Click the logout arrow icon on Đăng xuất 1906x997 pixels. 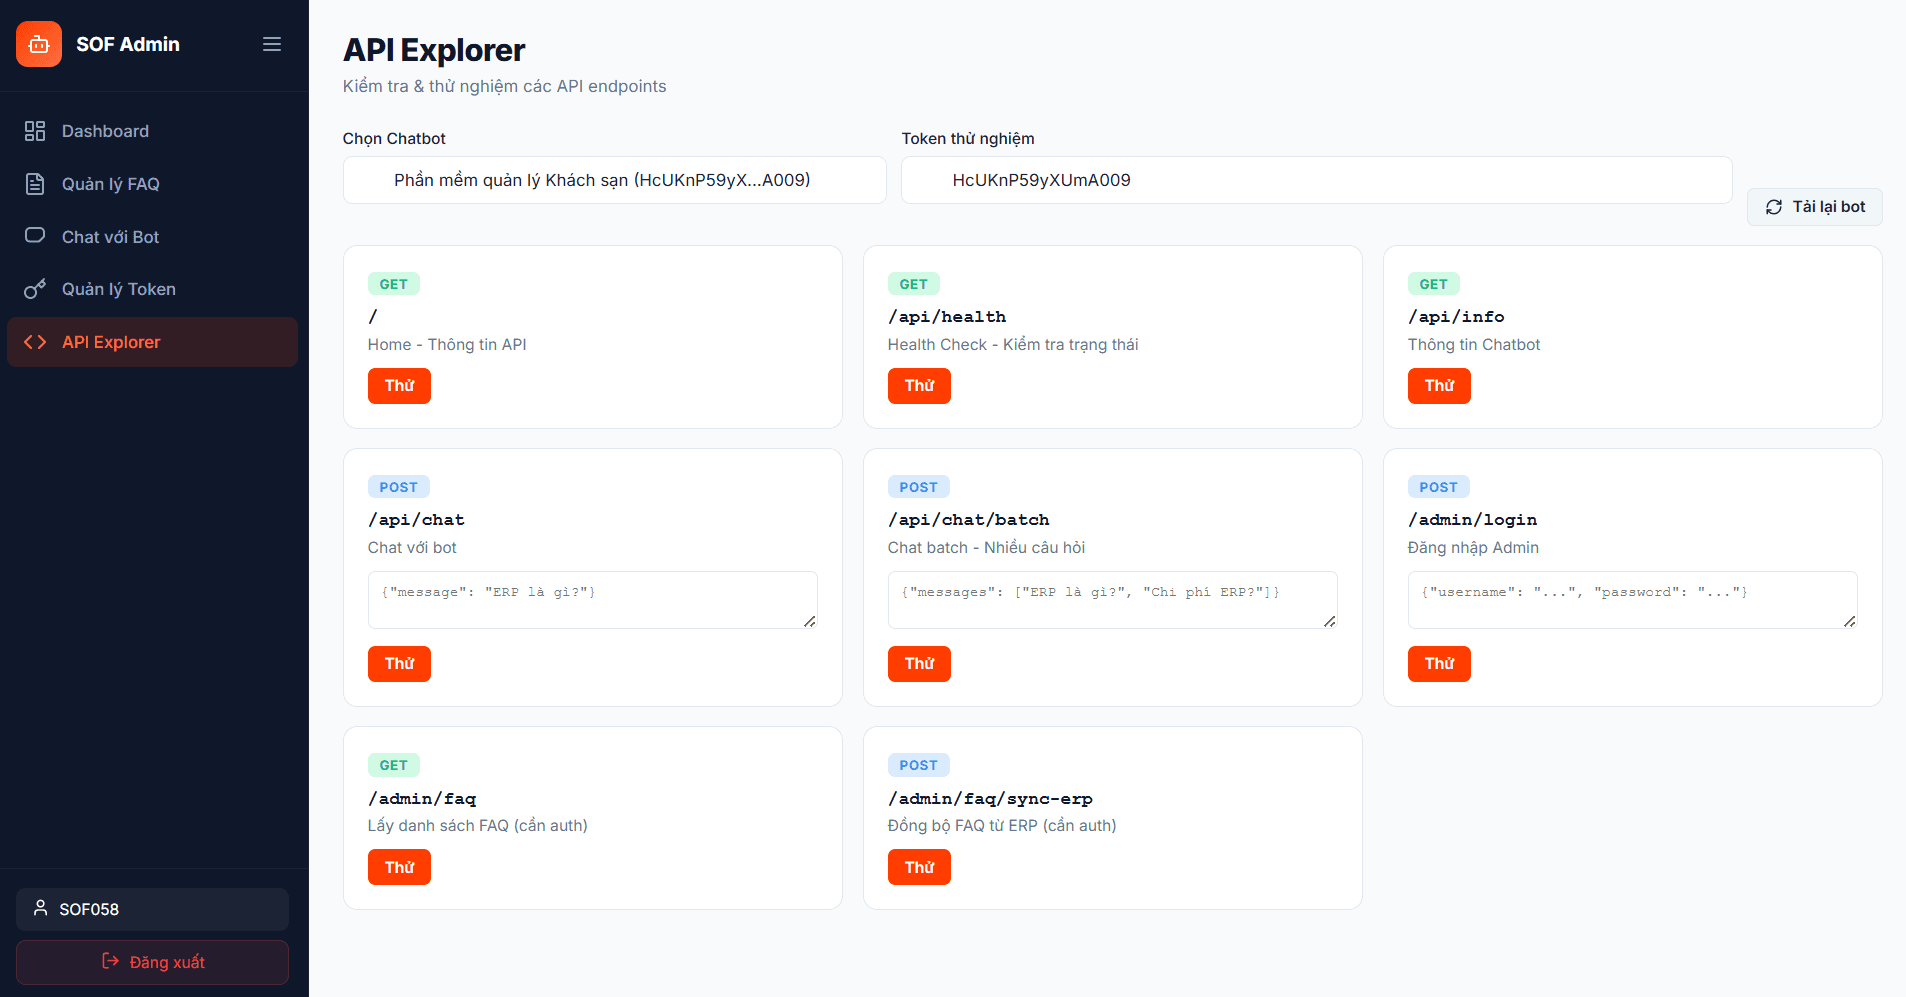pyautogui.click(x=110, y=961)
